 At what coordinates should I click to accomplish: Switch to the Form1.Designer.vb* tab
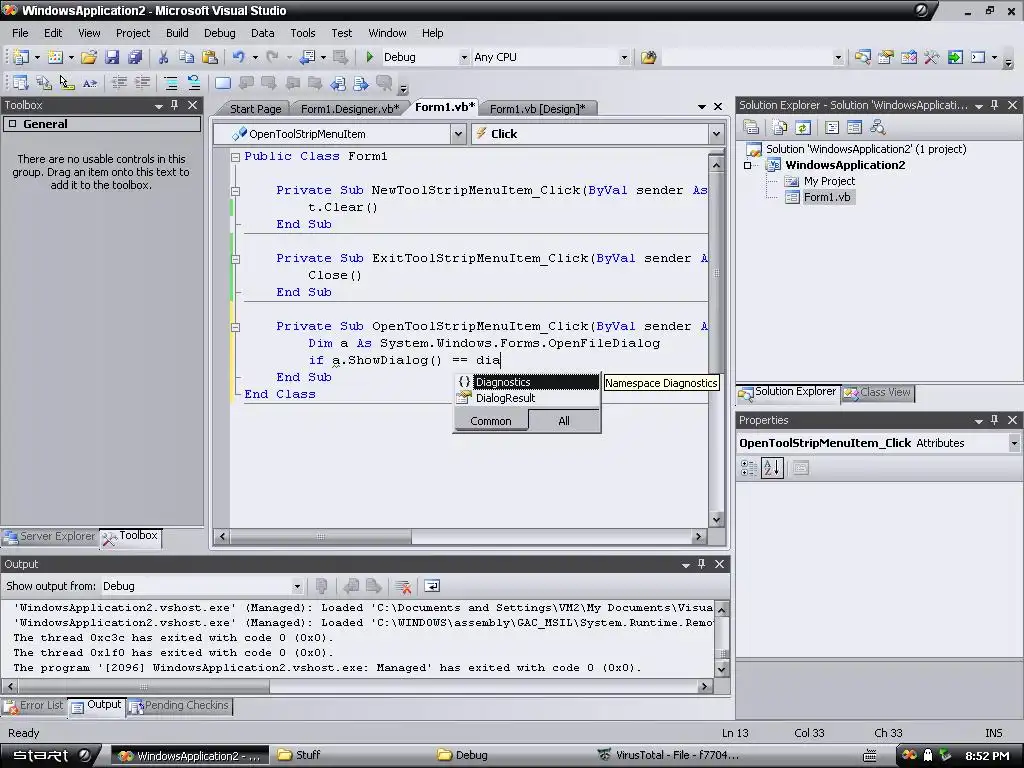click(x=350, y=109)
